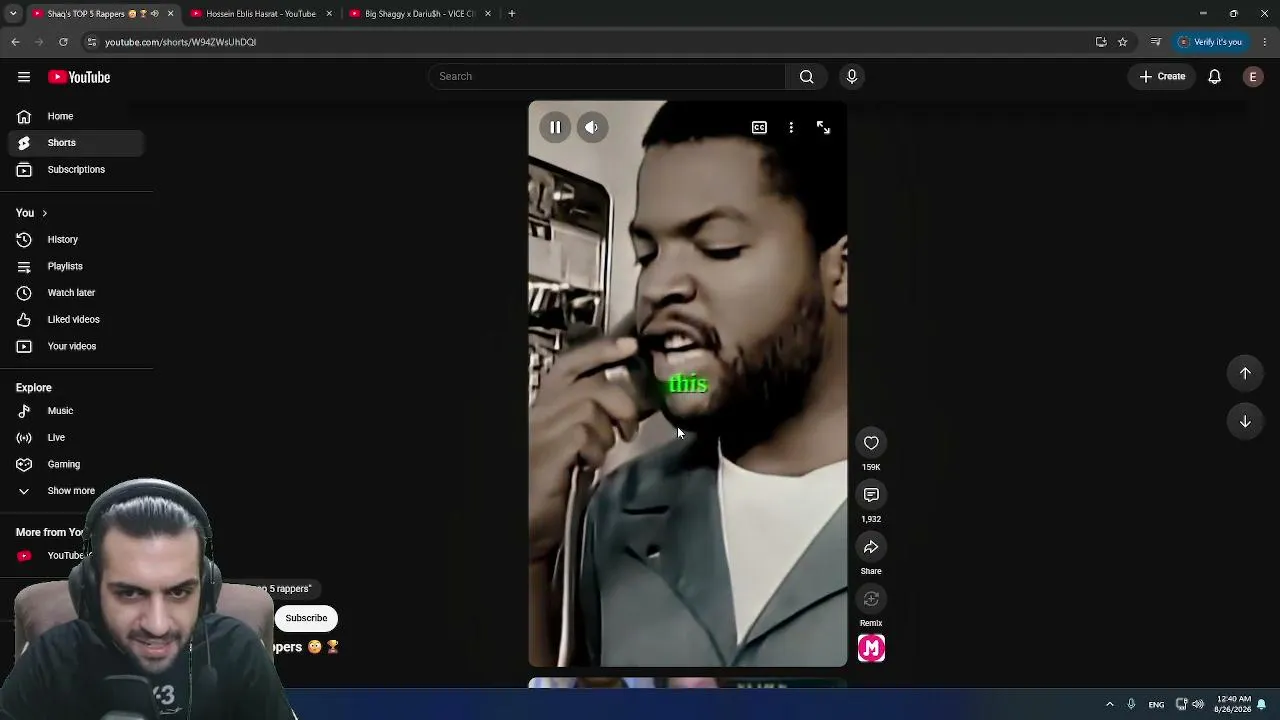
Task: Close the Shaq's TOP 5 Rappers tab
Action: coord(170,14)
